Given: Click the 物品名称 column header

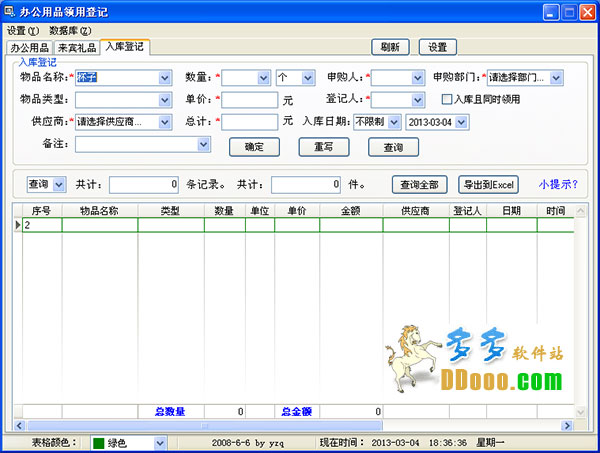Looking at the screenshot, I should pos(99,211).
